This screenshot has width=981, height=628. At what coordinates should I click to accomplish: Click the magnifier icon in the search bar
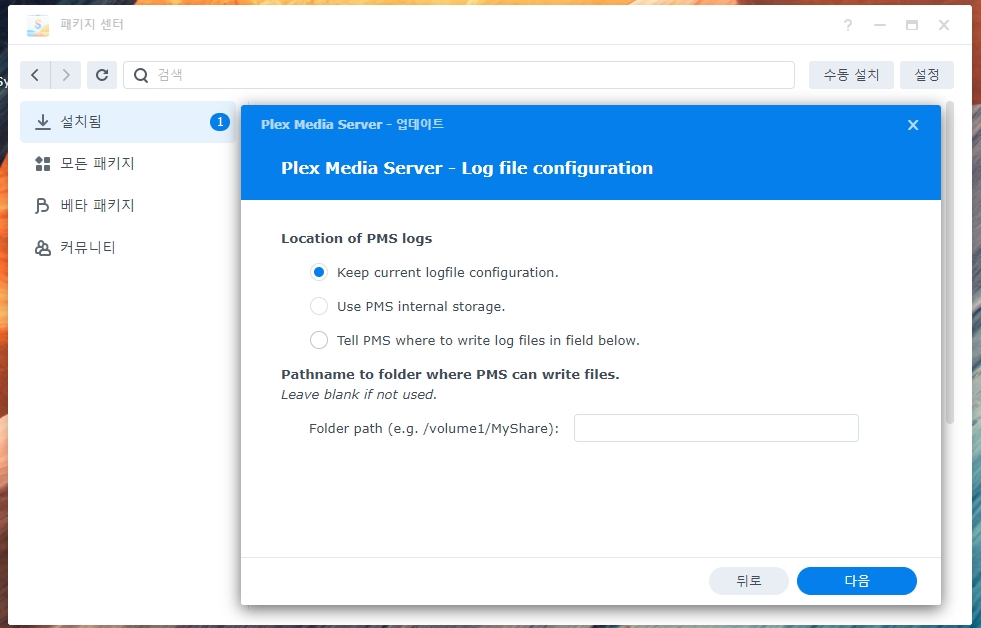(141, 75)
